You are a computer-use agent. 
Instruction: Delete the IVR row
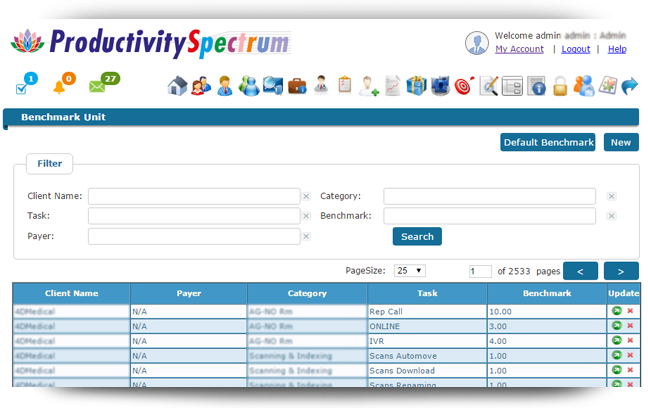click(x=630, y=341)
